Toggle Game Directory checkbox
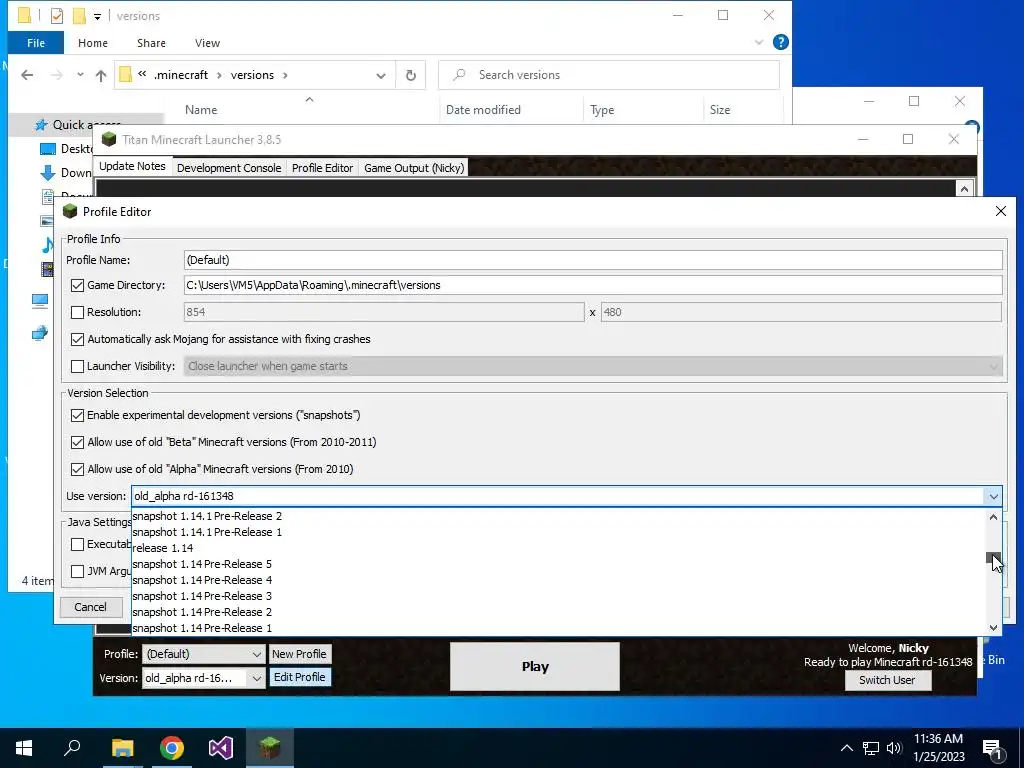Screen dimensions: 1024x768 [77, 285]
